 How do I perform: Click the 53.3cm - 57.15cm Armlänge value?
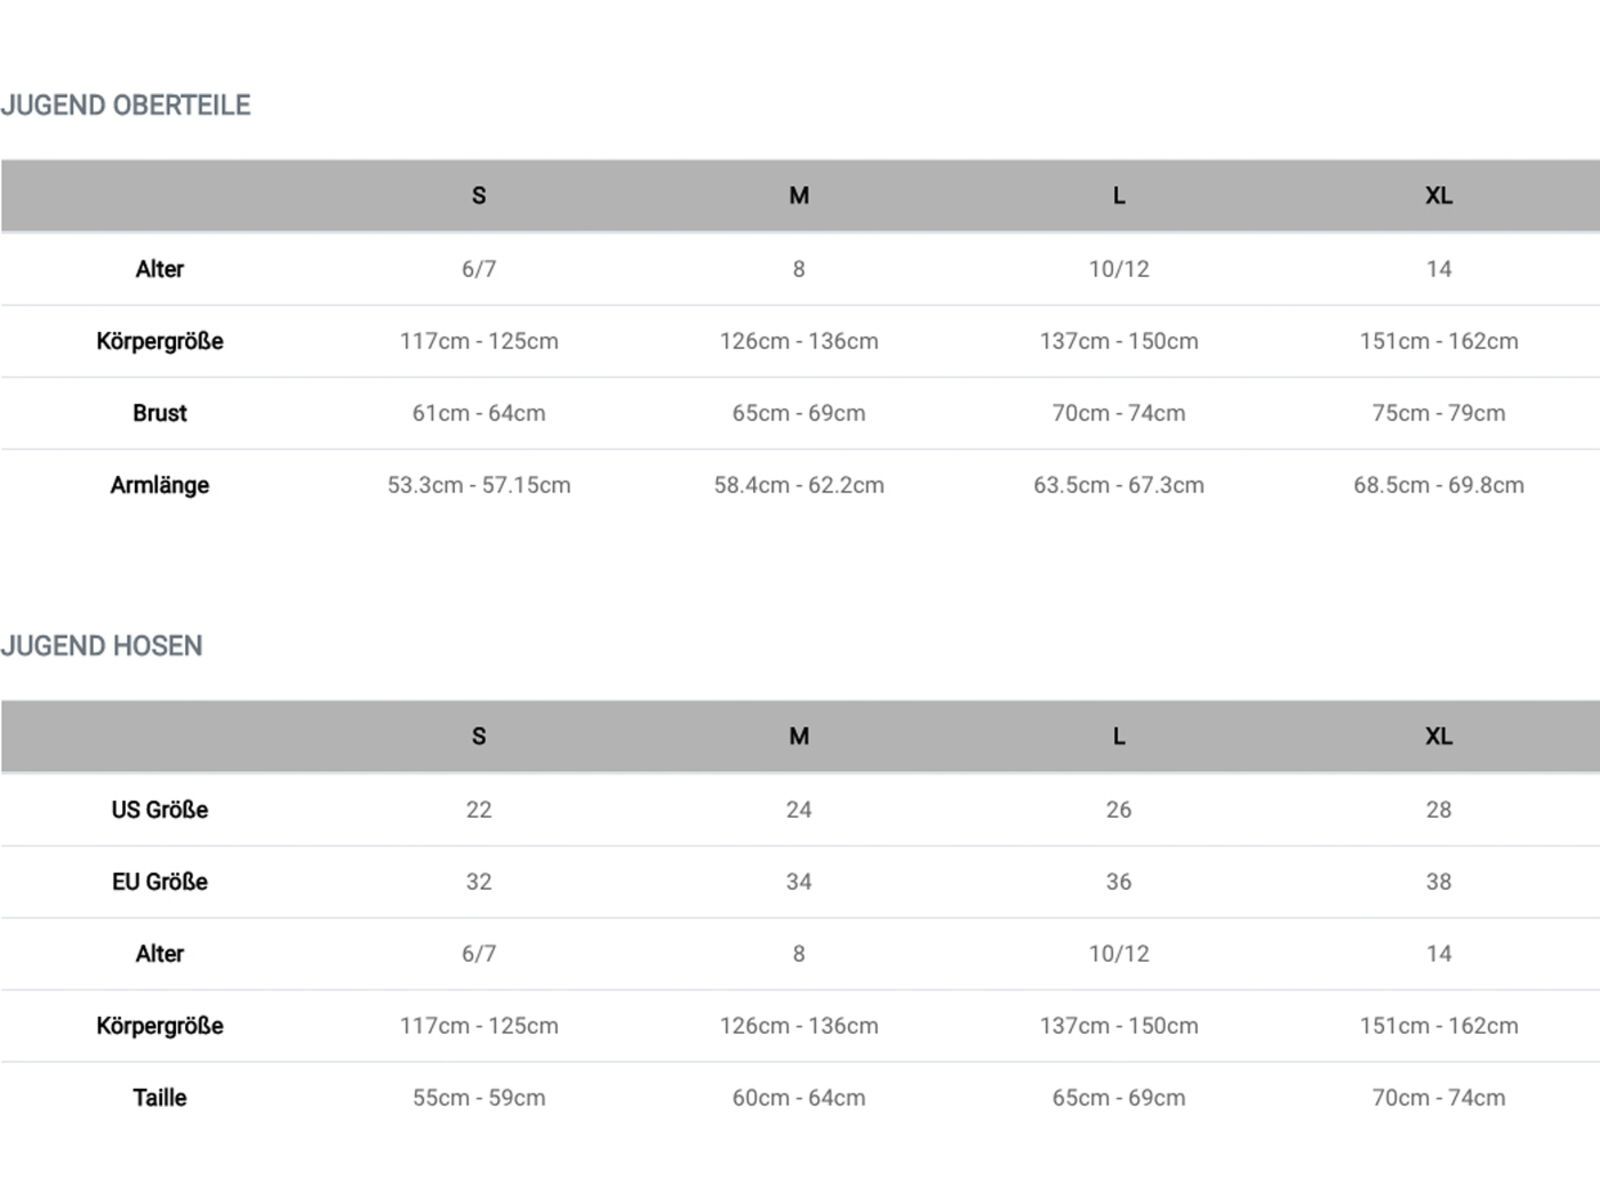click(479, 485)
